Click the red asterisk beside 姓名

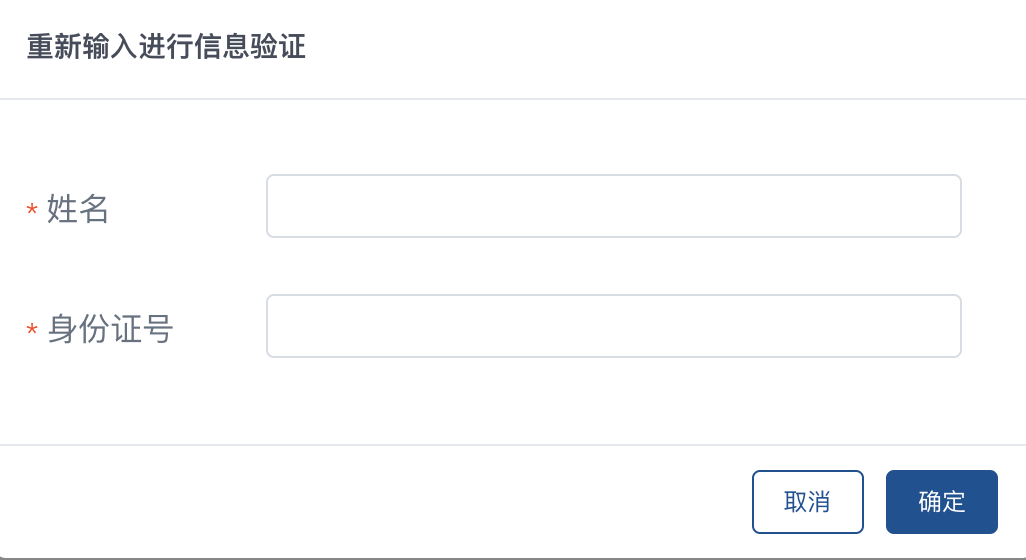[32, 211]
